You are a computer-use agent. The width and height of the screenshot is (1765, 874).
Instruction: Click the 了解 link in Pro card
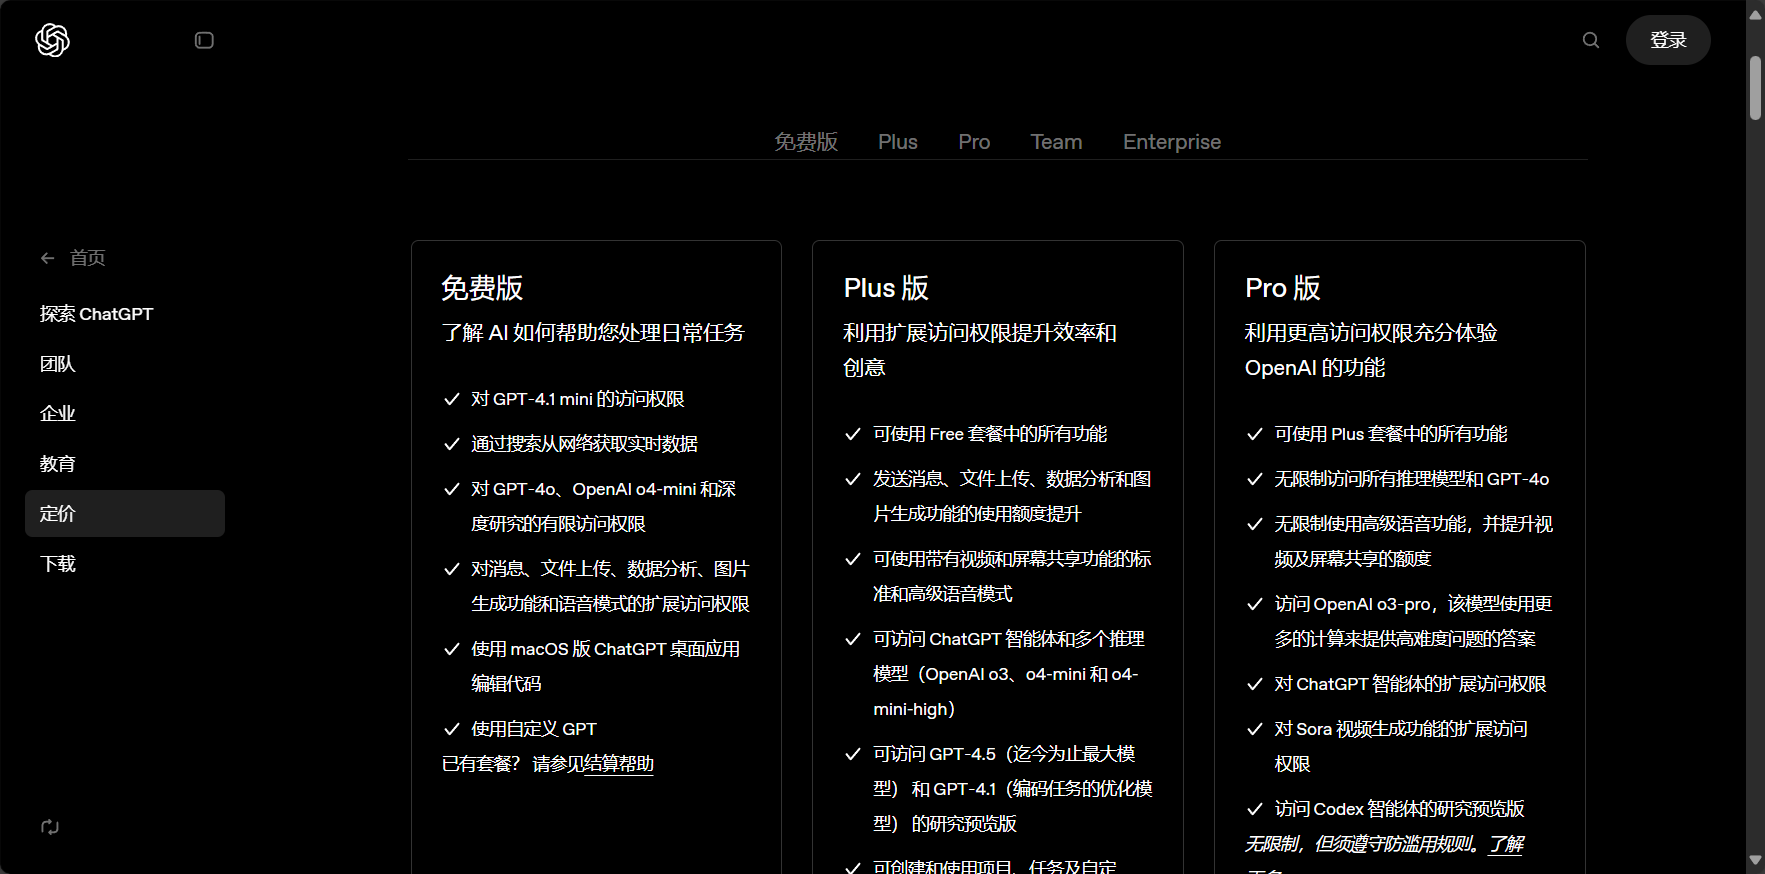pyautogui.click(x=1506, y=844)
